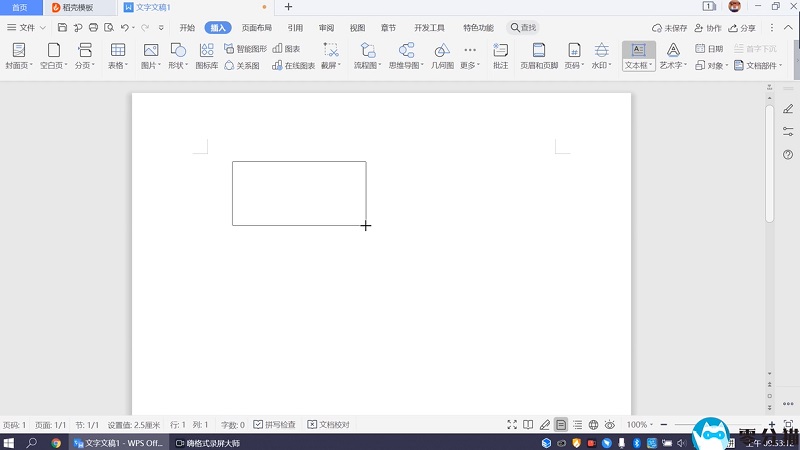Toggle 文档校对 document proofreading in status bar
Image resolution: width=800 pixels, height=450 pixels.
[328, 425]
